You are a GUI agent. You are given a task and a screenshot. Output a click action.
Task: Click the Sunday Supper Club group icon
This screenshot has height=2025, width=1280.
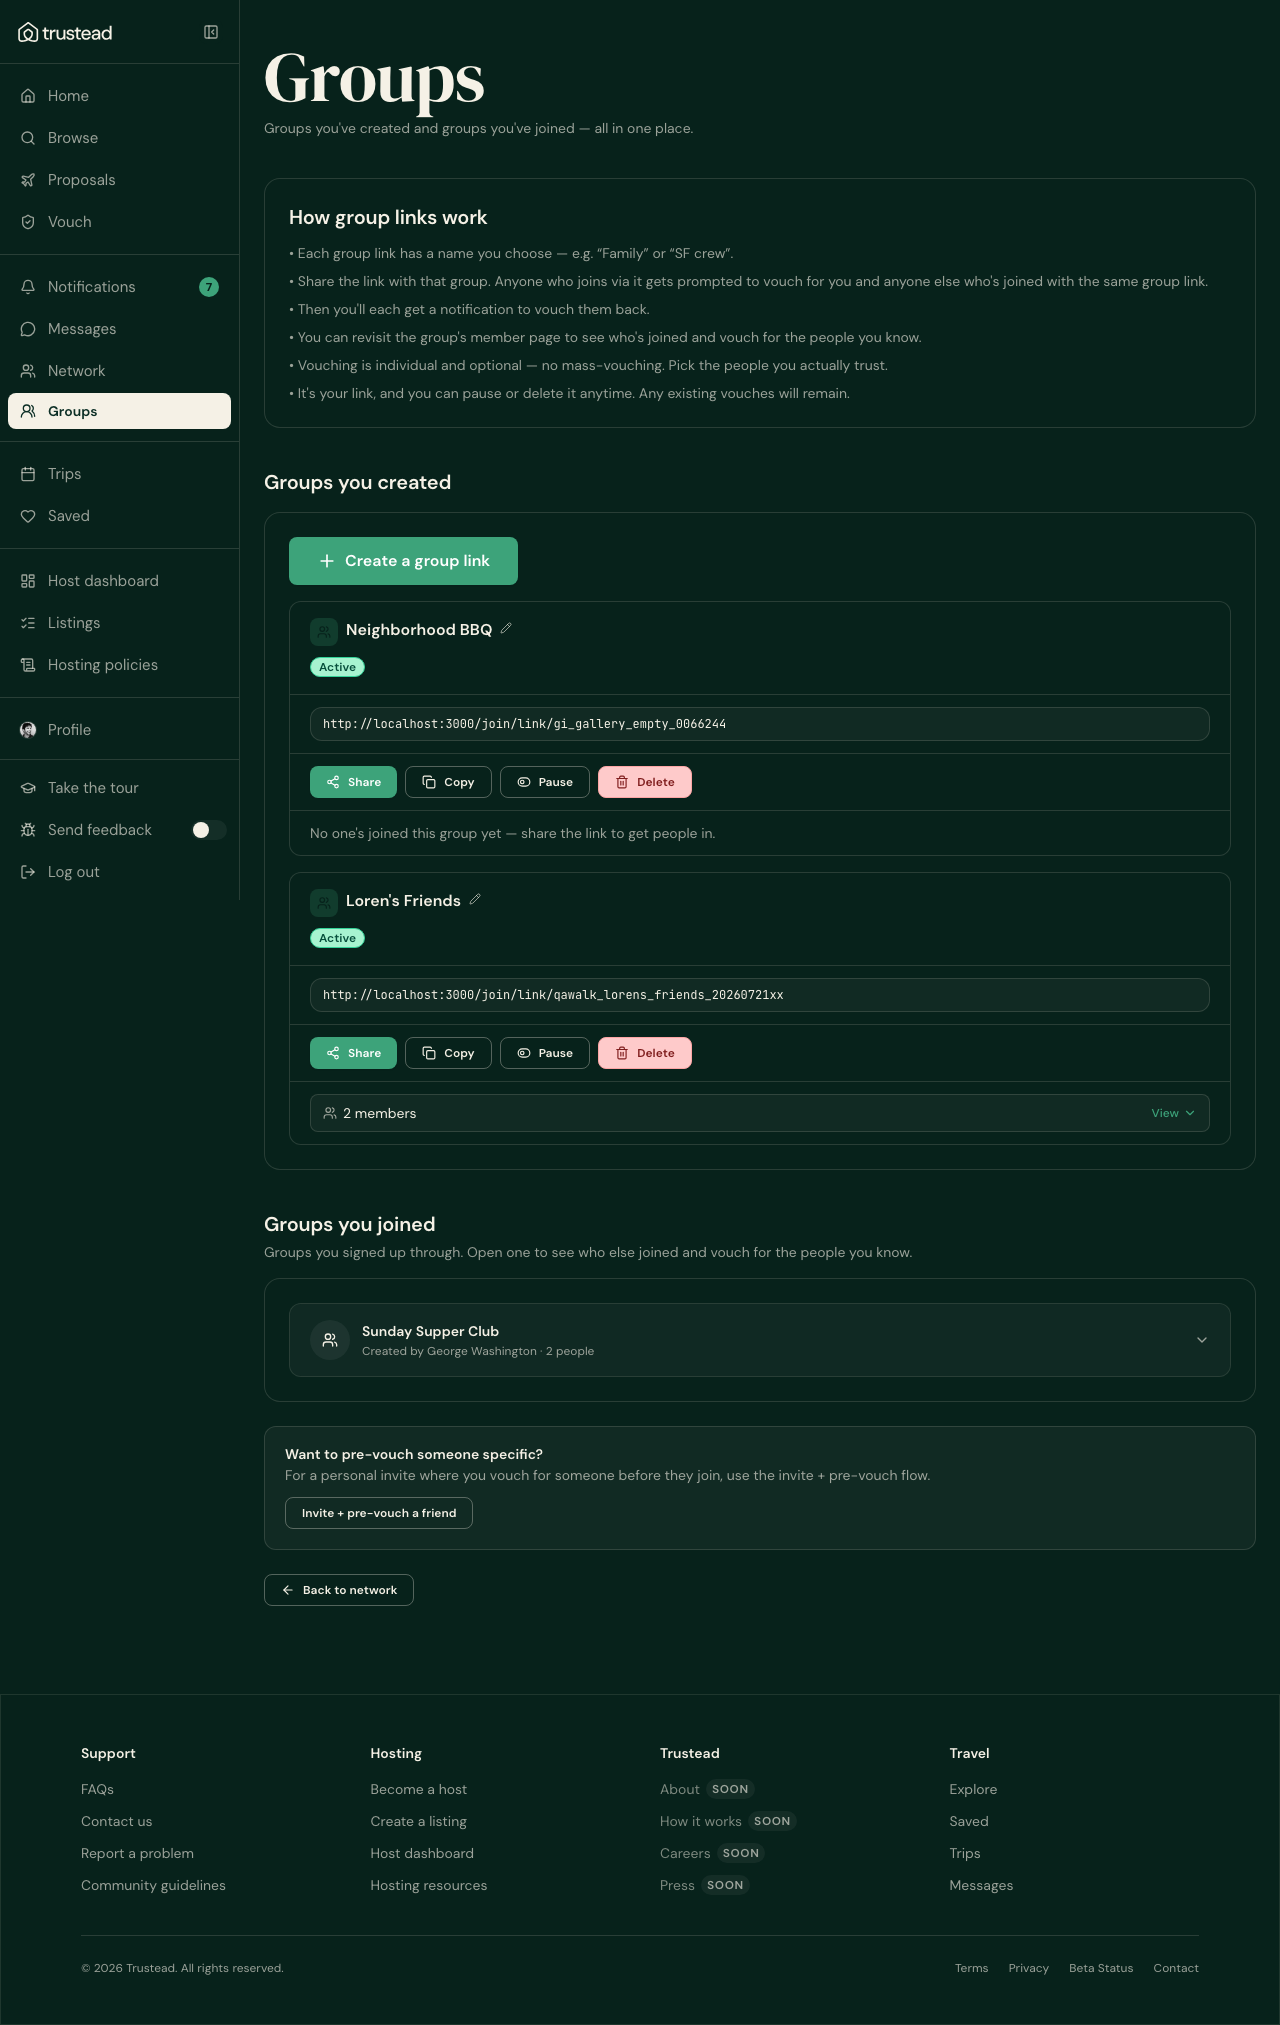click(330, 1340)
